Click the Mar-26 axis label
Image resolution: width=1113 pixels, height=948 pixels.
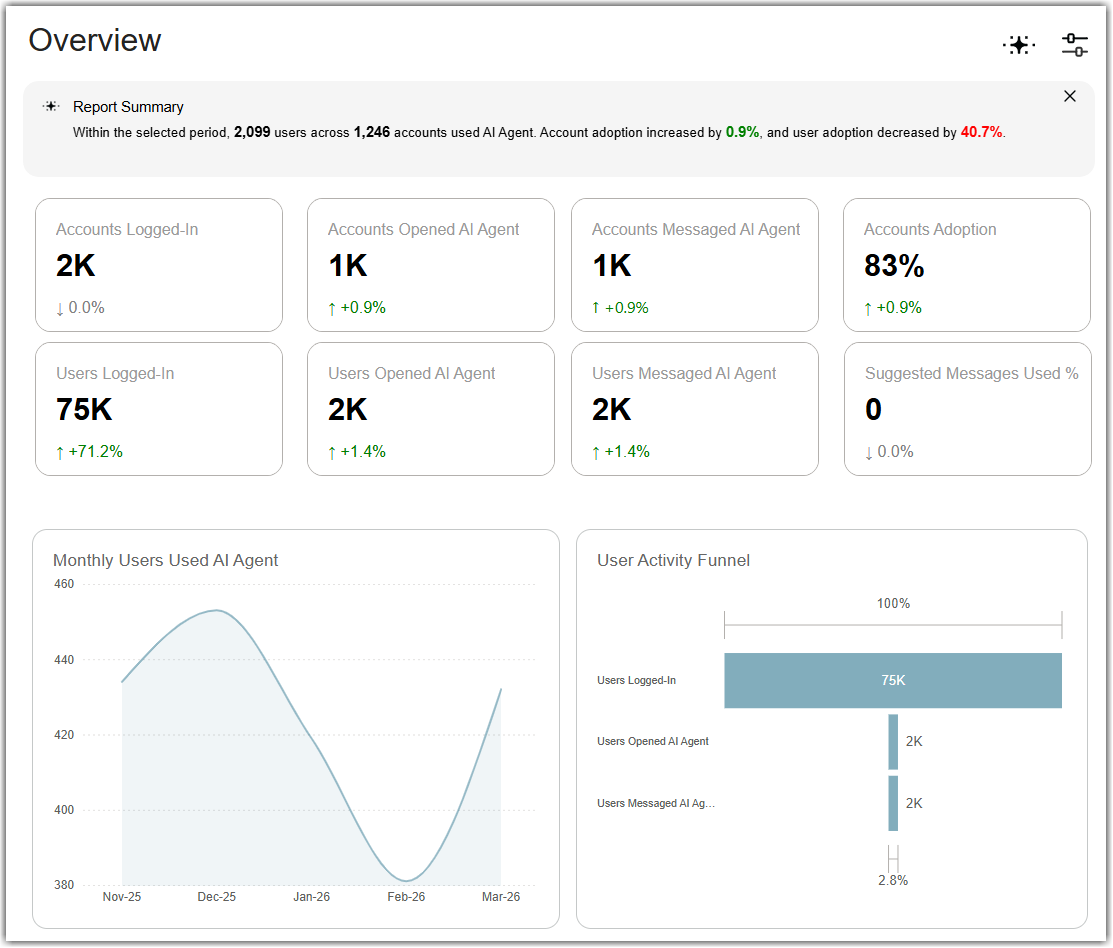[500, 897]
